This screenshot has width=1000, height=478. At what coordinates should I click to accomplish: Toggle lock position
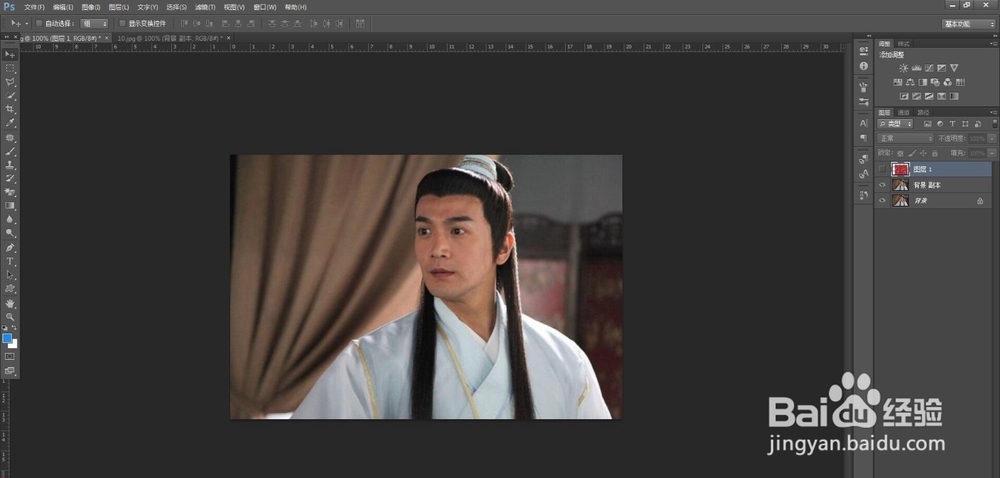point(923,154)
